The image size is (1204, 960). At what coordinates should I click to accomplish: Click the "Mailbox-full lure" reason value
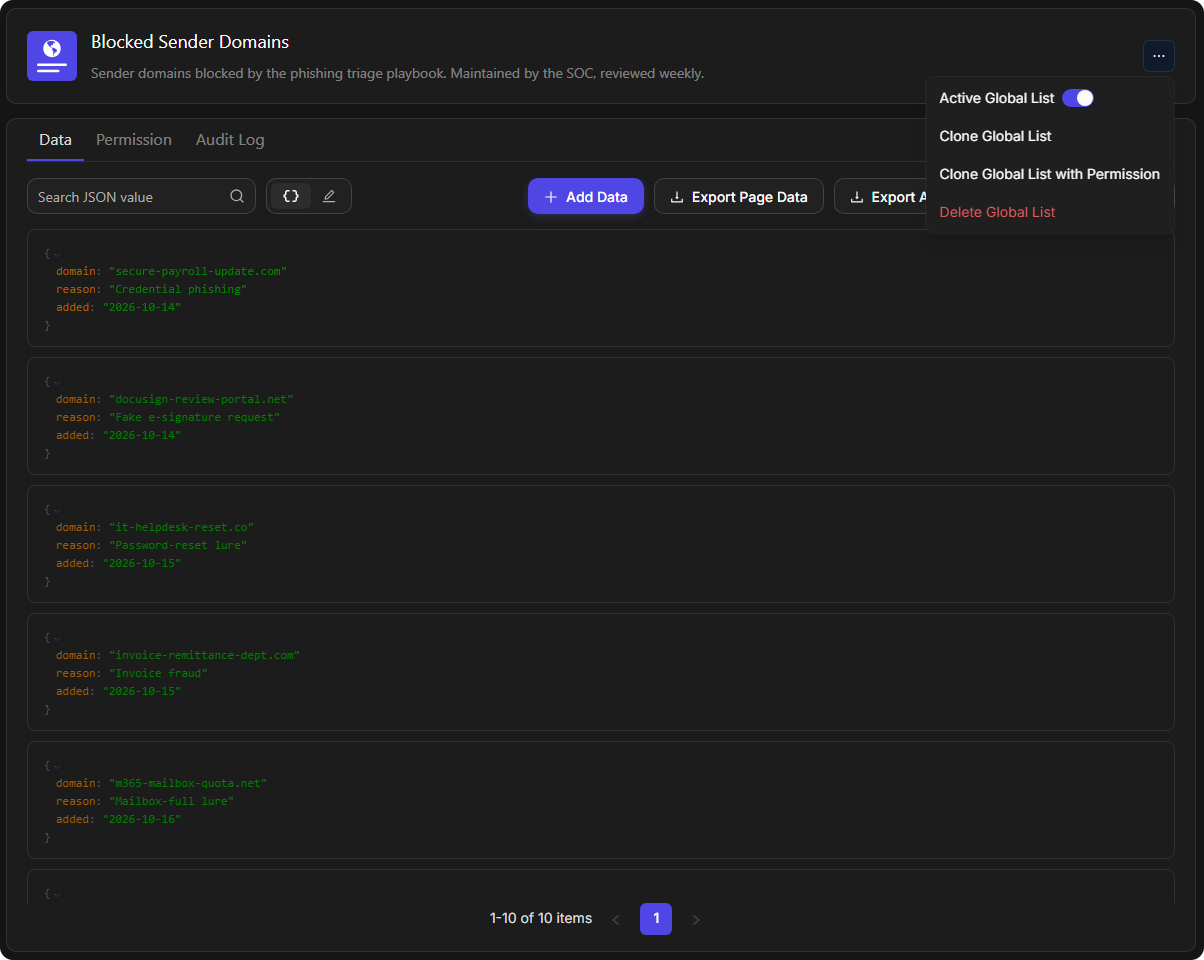pyautogui.click(x=171, y=801)
